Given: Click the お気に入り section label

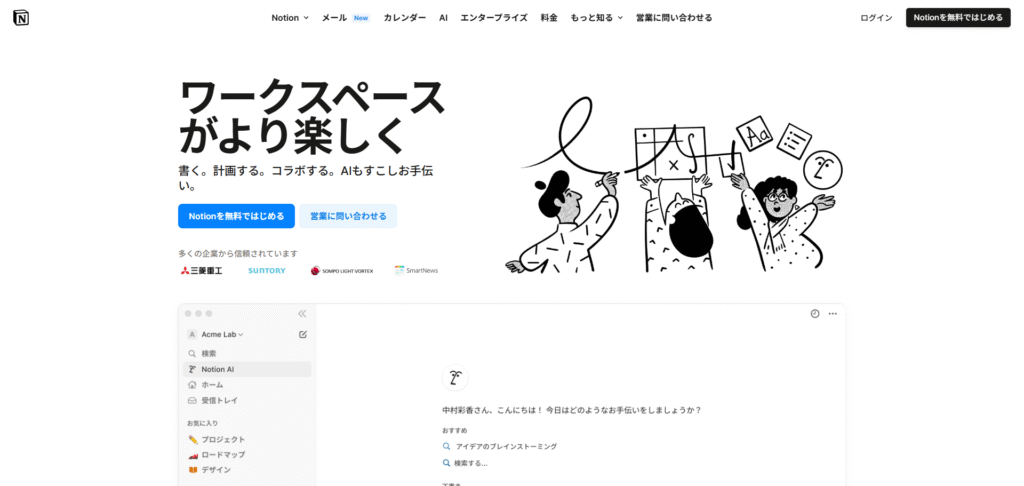Looking at the screenshot, I should 202,423.
